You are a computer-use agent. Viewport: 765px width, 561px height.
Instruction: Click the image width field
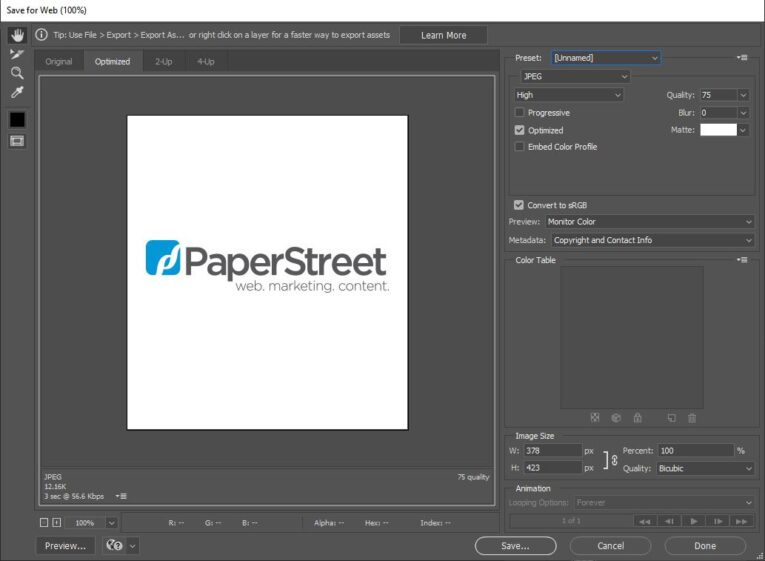[x=553, y=451]
